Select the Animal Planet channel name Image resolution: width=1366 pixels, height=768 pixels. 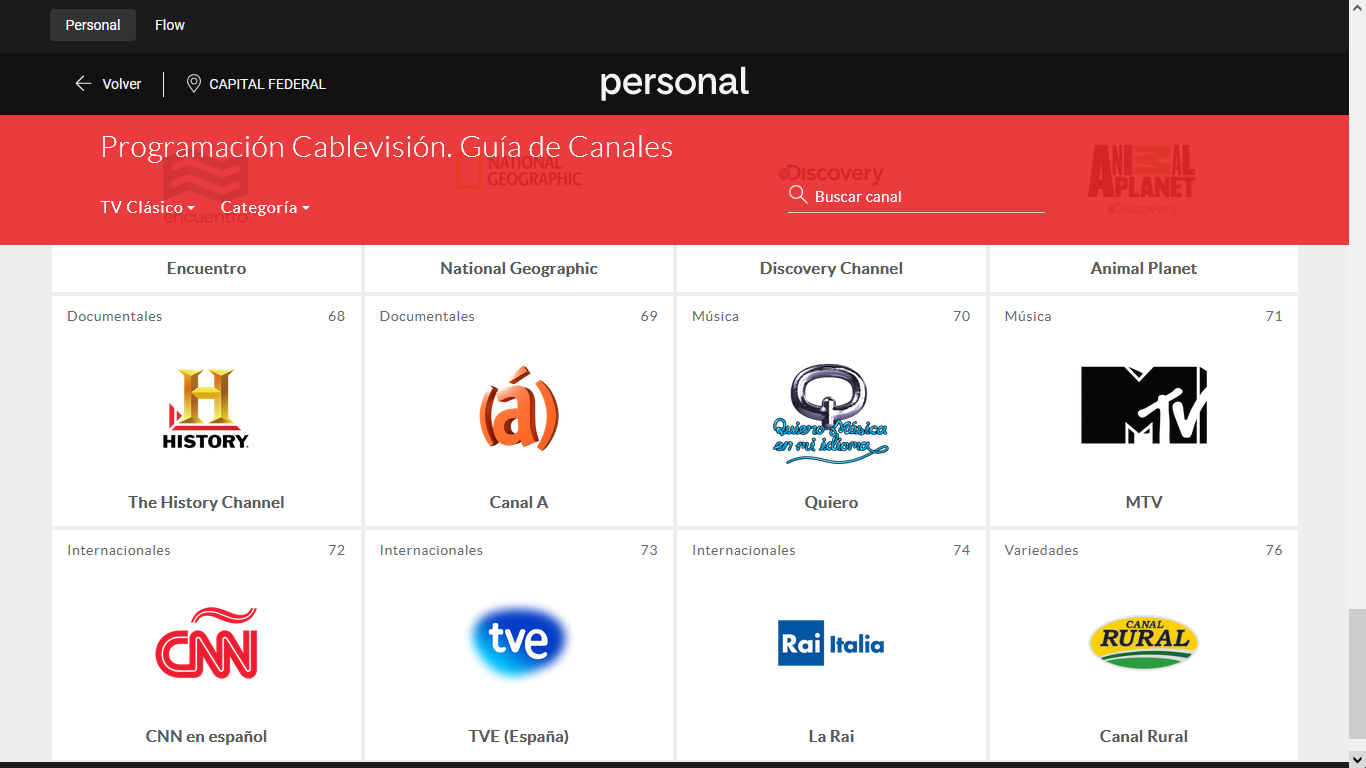(x=1144, y=268)
